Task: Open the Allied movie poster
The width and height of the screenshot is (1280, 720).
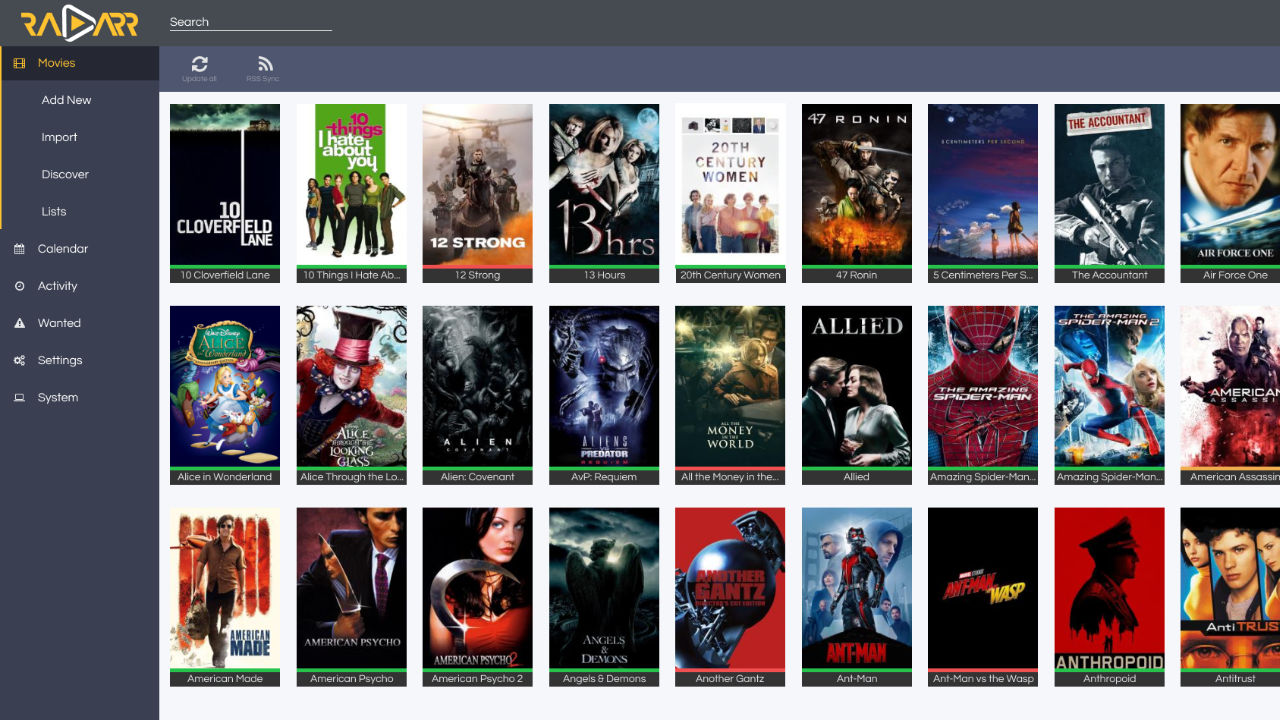Action: pos(856,386)
